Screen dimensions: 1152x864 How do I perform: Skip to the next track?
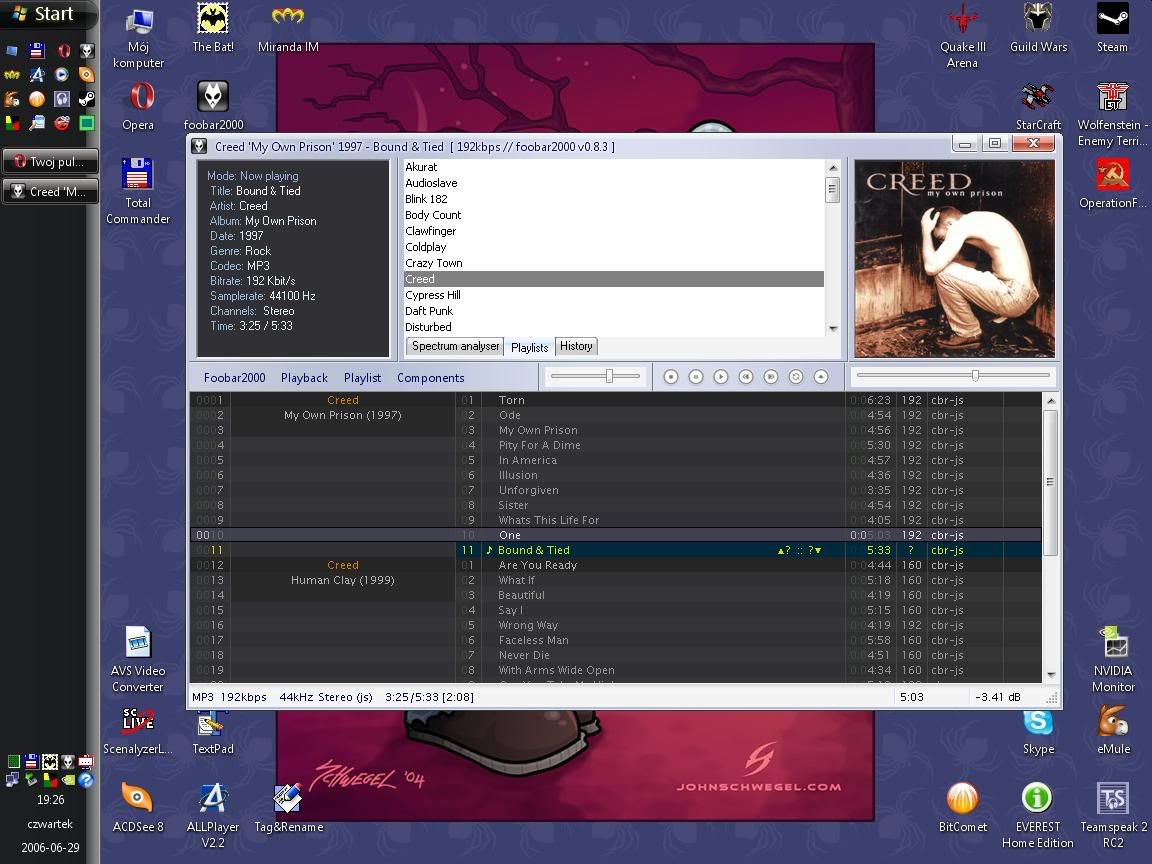771,377
